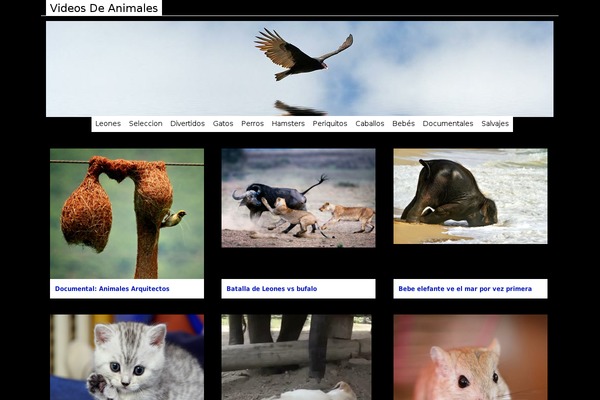
Task: Open the elephant legs and log thumbnail
Action: pos(297,357)
